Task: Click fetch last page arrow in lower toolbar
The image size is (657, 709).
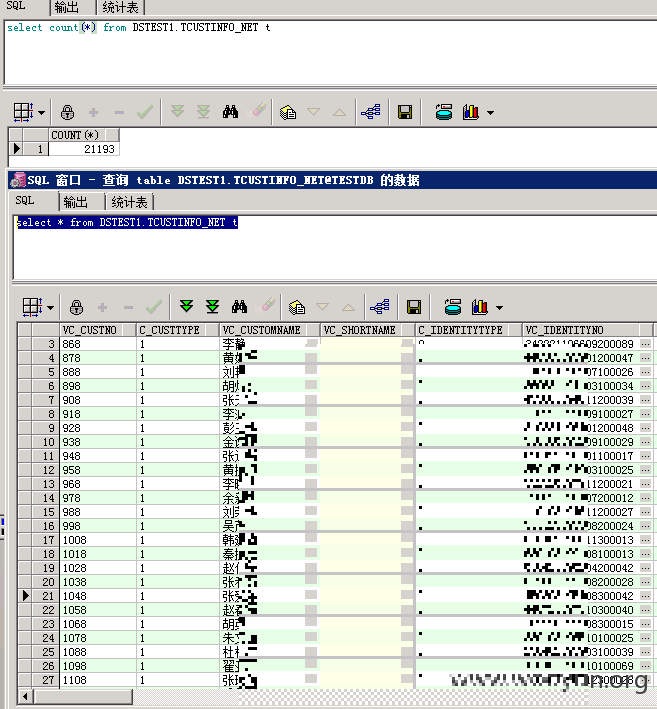Action: click(213, 307)
